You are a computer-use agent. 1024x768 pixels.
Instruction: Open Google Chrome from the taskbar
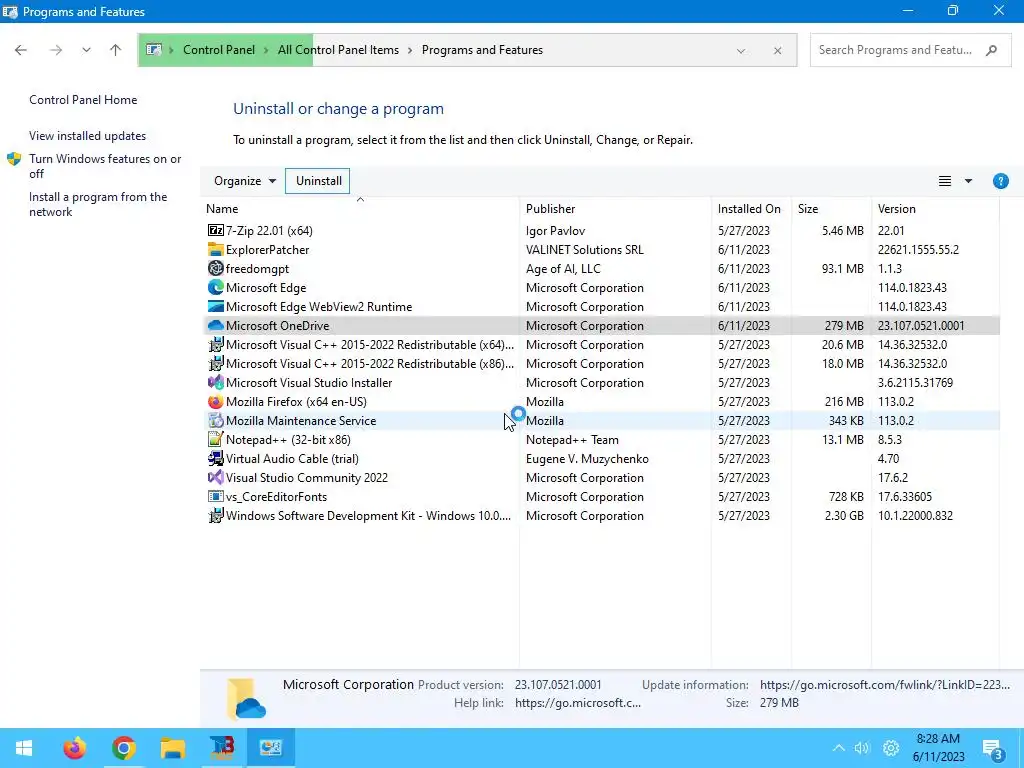123,748
